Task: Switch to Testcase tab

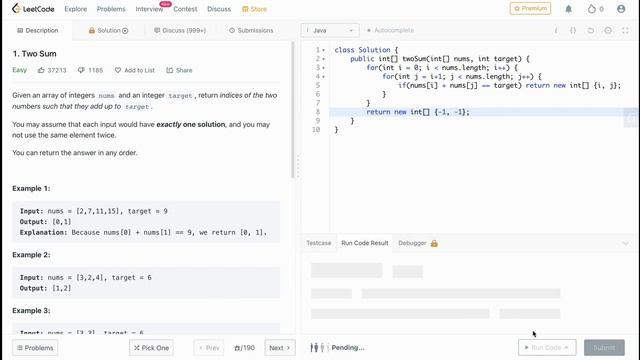Action: point(319,243)
